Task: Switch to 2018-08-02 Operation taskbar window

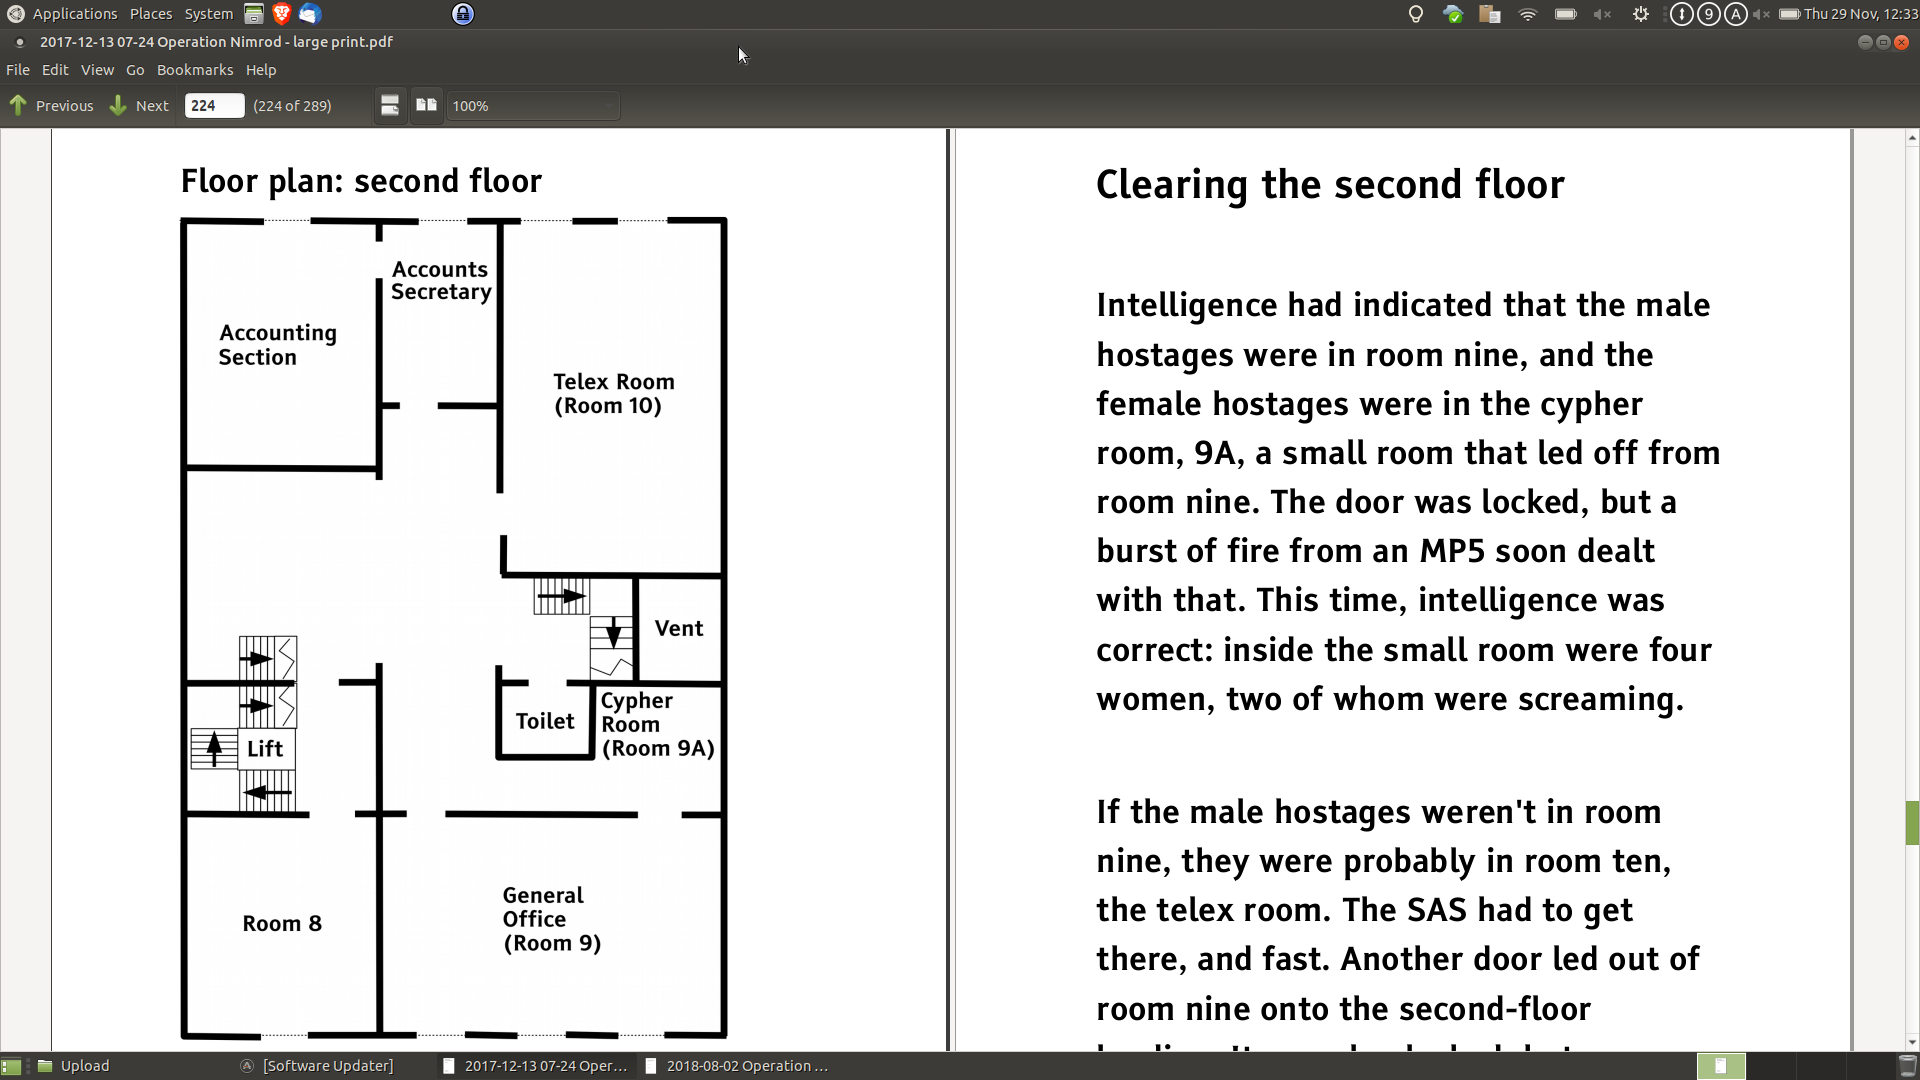Action: 738,1066
